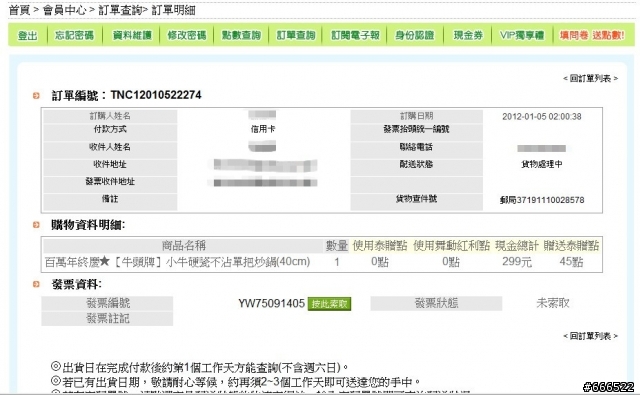Viewport: 640px width, 395px height.
Task: Open the 登出 logout menu item
Action: 27,36
